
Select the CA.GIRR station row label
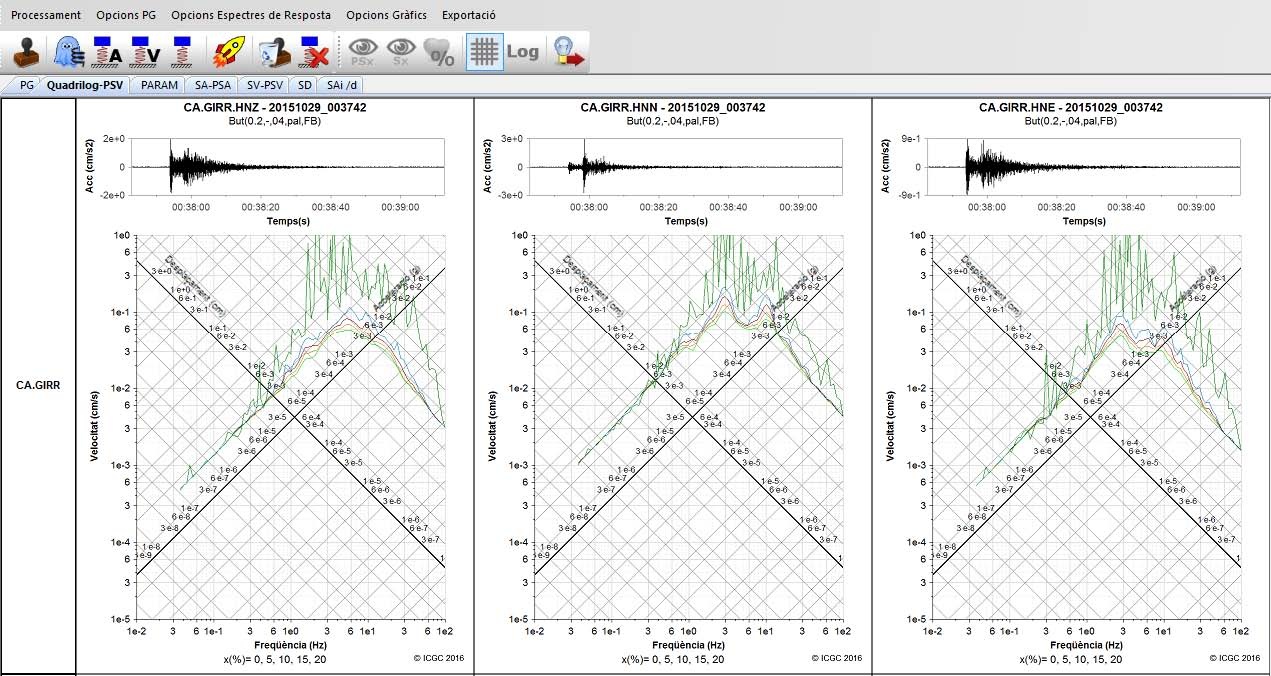pos(39,385)
